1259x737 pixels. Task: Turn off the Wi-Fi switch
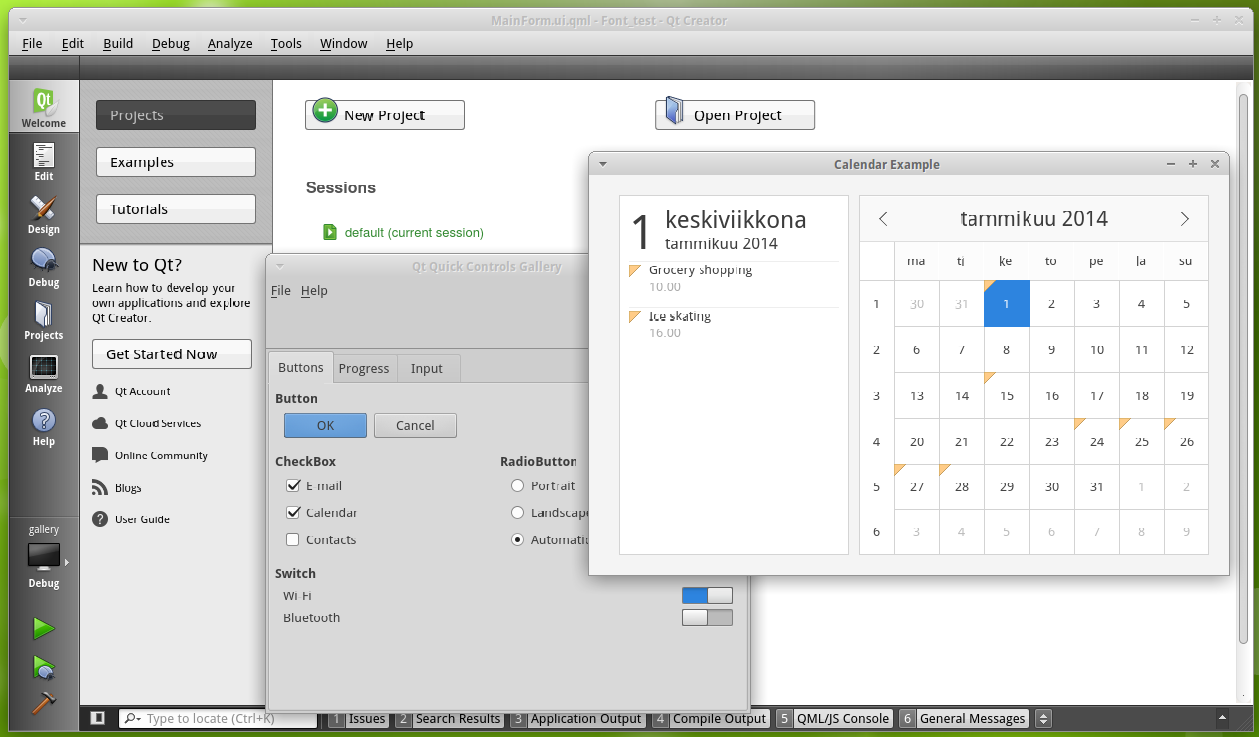tap(707, 596)
